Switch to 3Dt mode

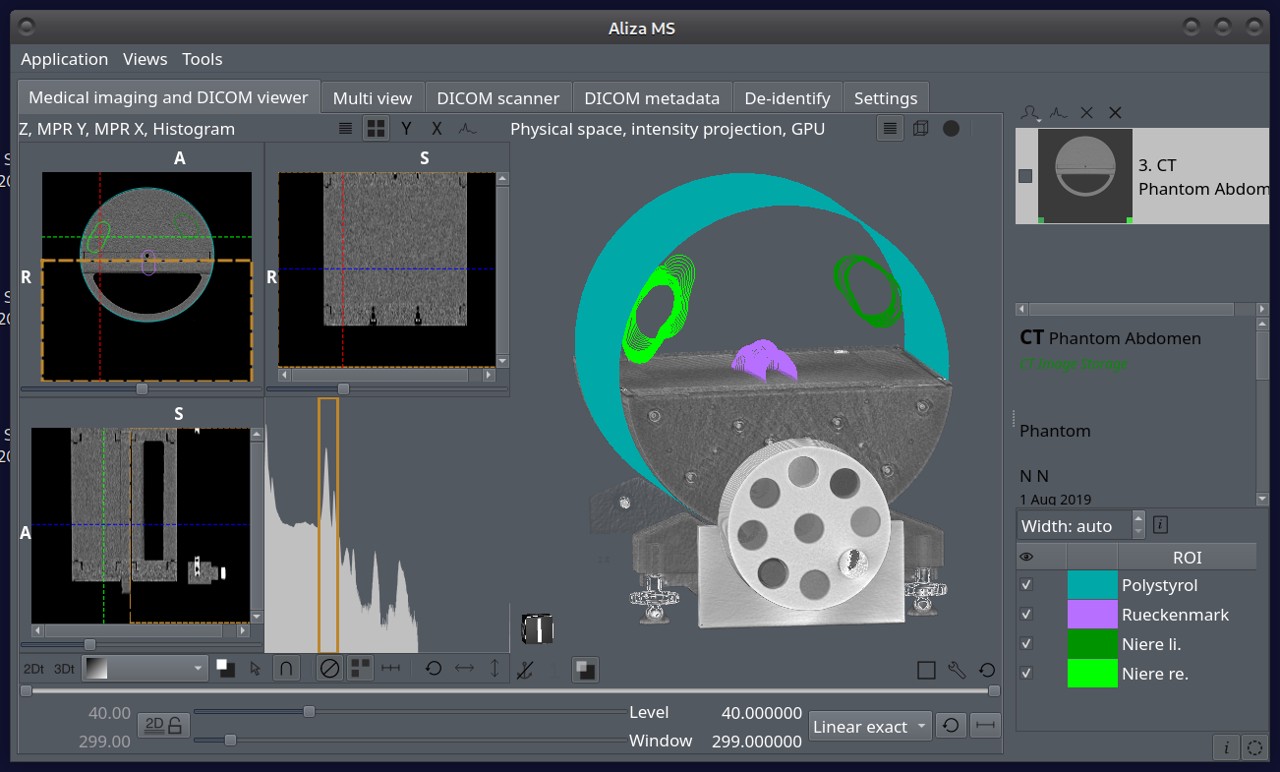click(64, 668)
